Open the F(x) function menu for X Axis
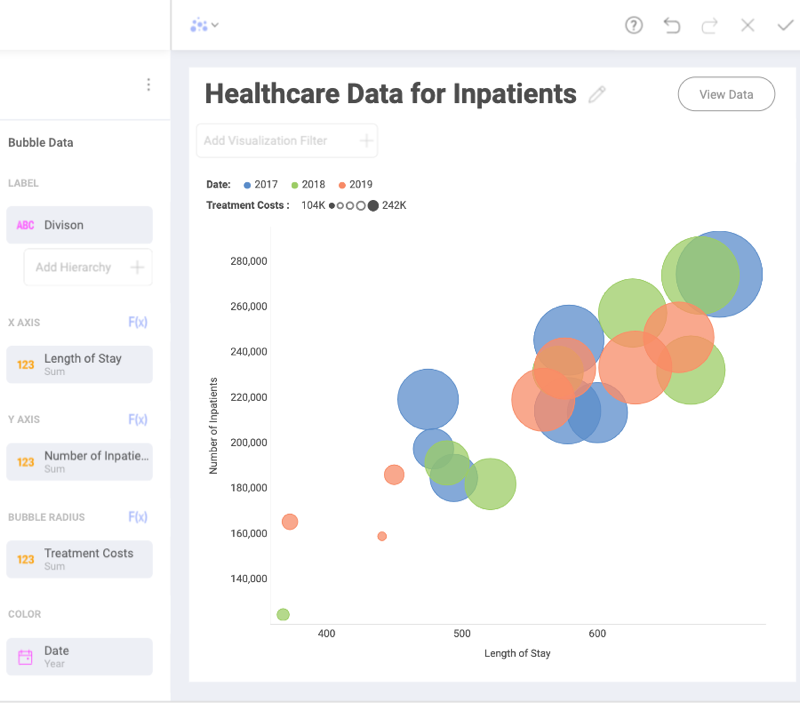 coord(138,322)
